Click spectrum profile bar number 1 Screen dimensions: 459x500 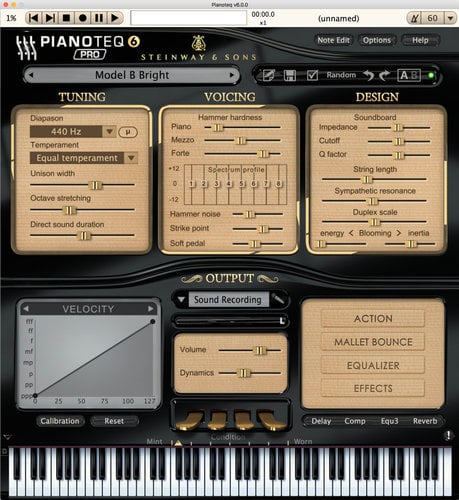pyautogui.click(x=191, y=184)
